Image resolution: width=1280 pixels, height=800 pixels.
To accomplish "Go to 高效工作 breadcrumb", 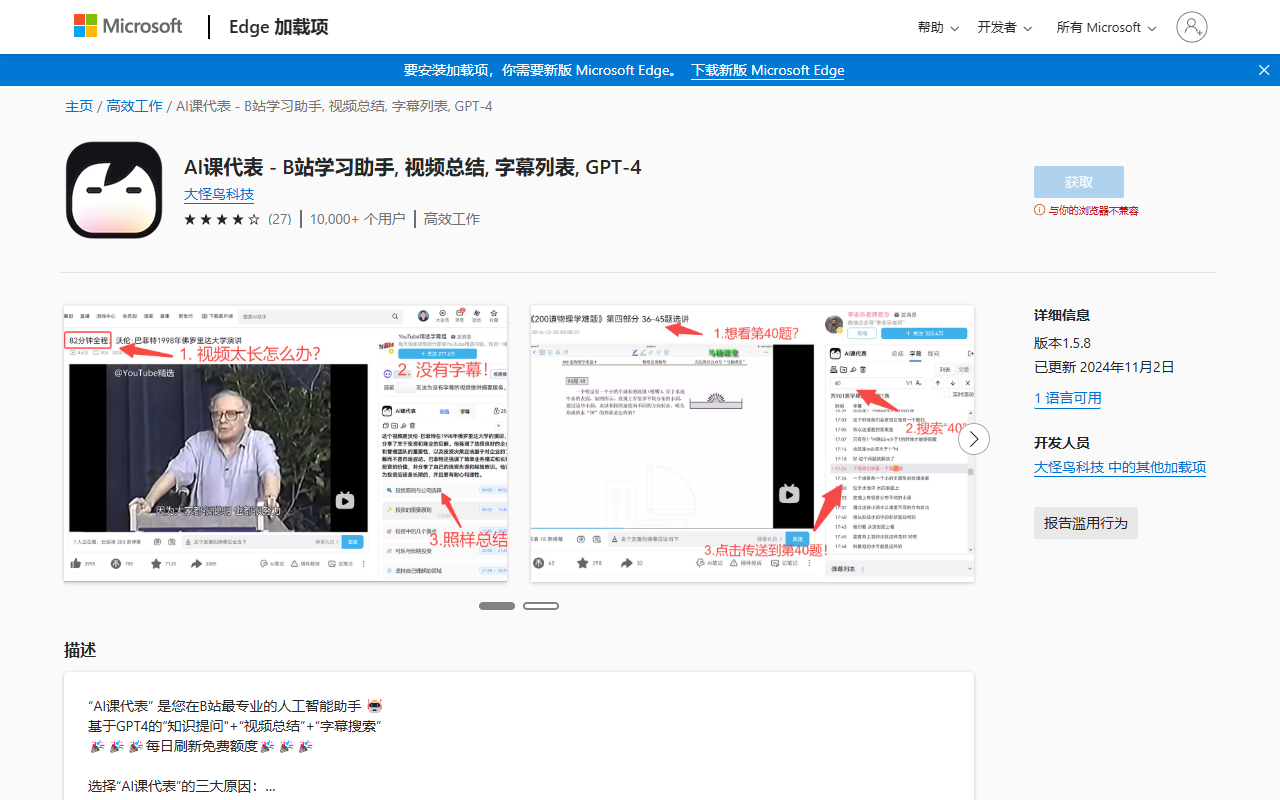I will click(x=135, y=106).
